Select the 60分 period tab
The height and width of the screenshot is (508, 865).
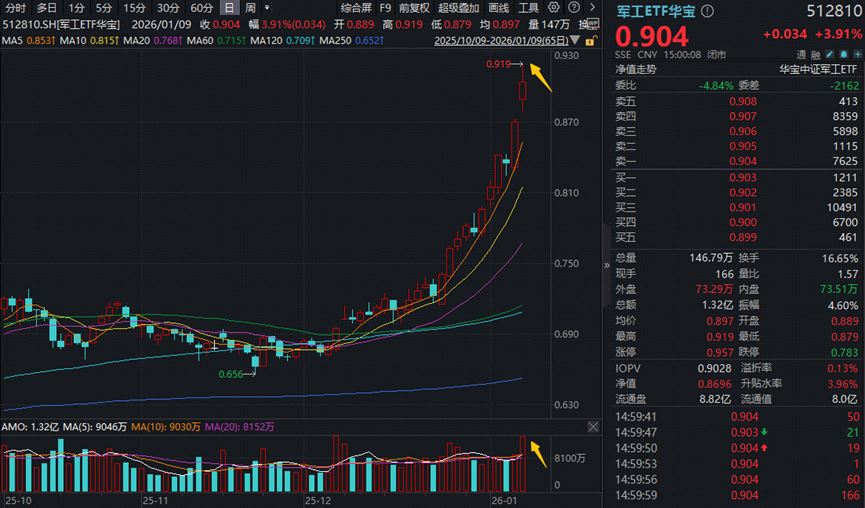(201, 8)
